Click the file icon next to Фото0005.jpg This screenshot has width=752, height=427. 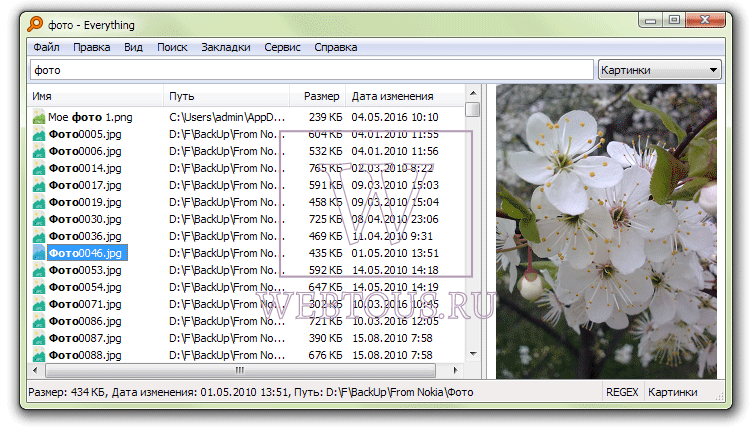pyautogui.click(x=38, y=134)
